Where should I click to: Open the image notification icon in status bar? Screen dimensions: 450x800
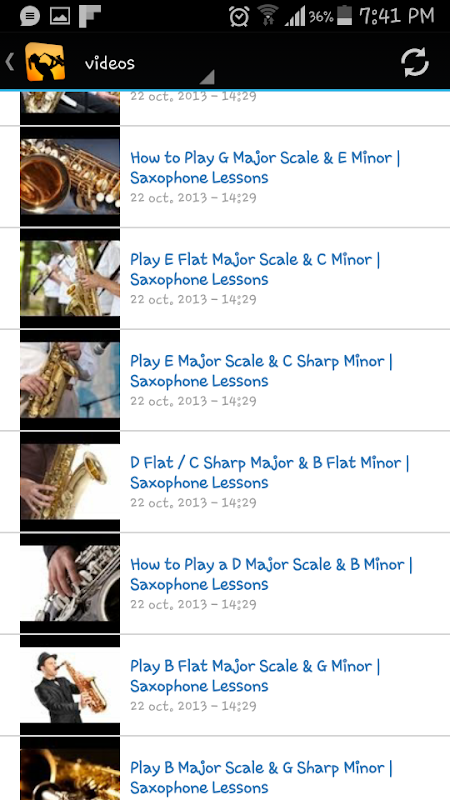[x=60, y=17]
